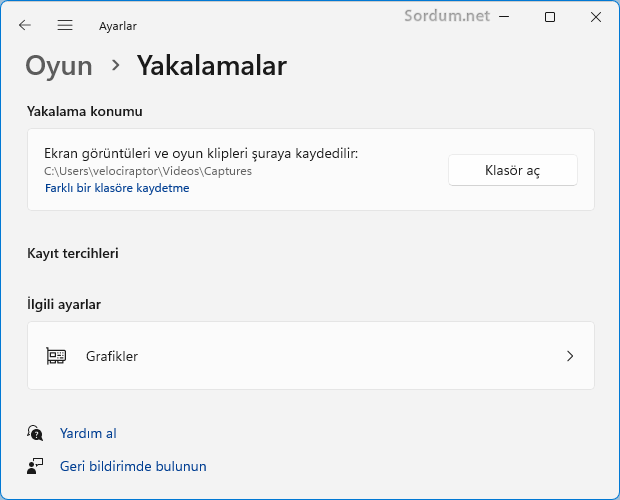Open the Yardım al link

88,433
